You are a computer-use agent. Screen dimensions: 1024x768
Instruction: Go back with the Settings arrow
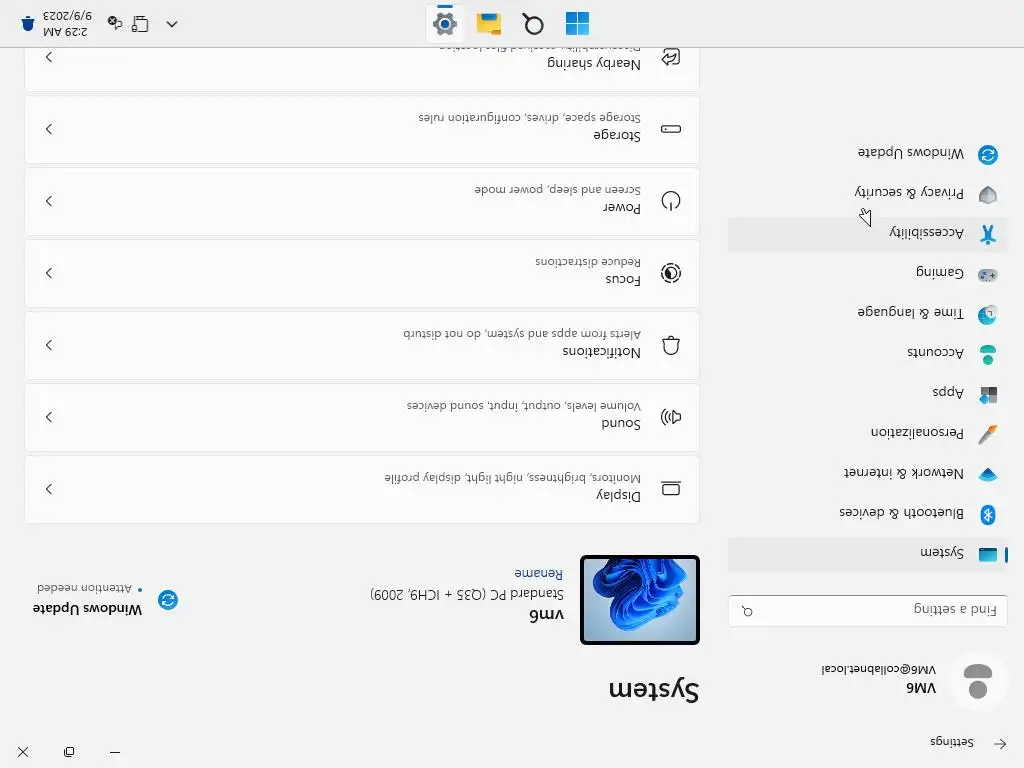point(1000,743)
